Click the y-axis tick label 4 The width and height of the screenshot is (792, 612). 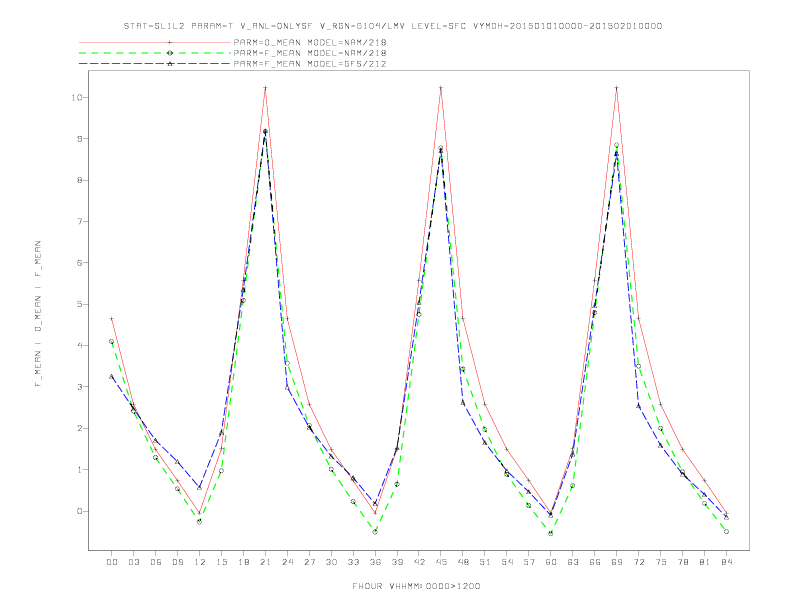click(x=80, y=346)
